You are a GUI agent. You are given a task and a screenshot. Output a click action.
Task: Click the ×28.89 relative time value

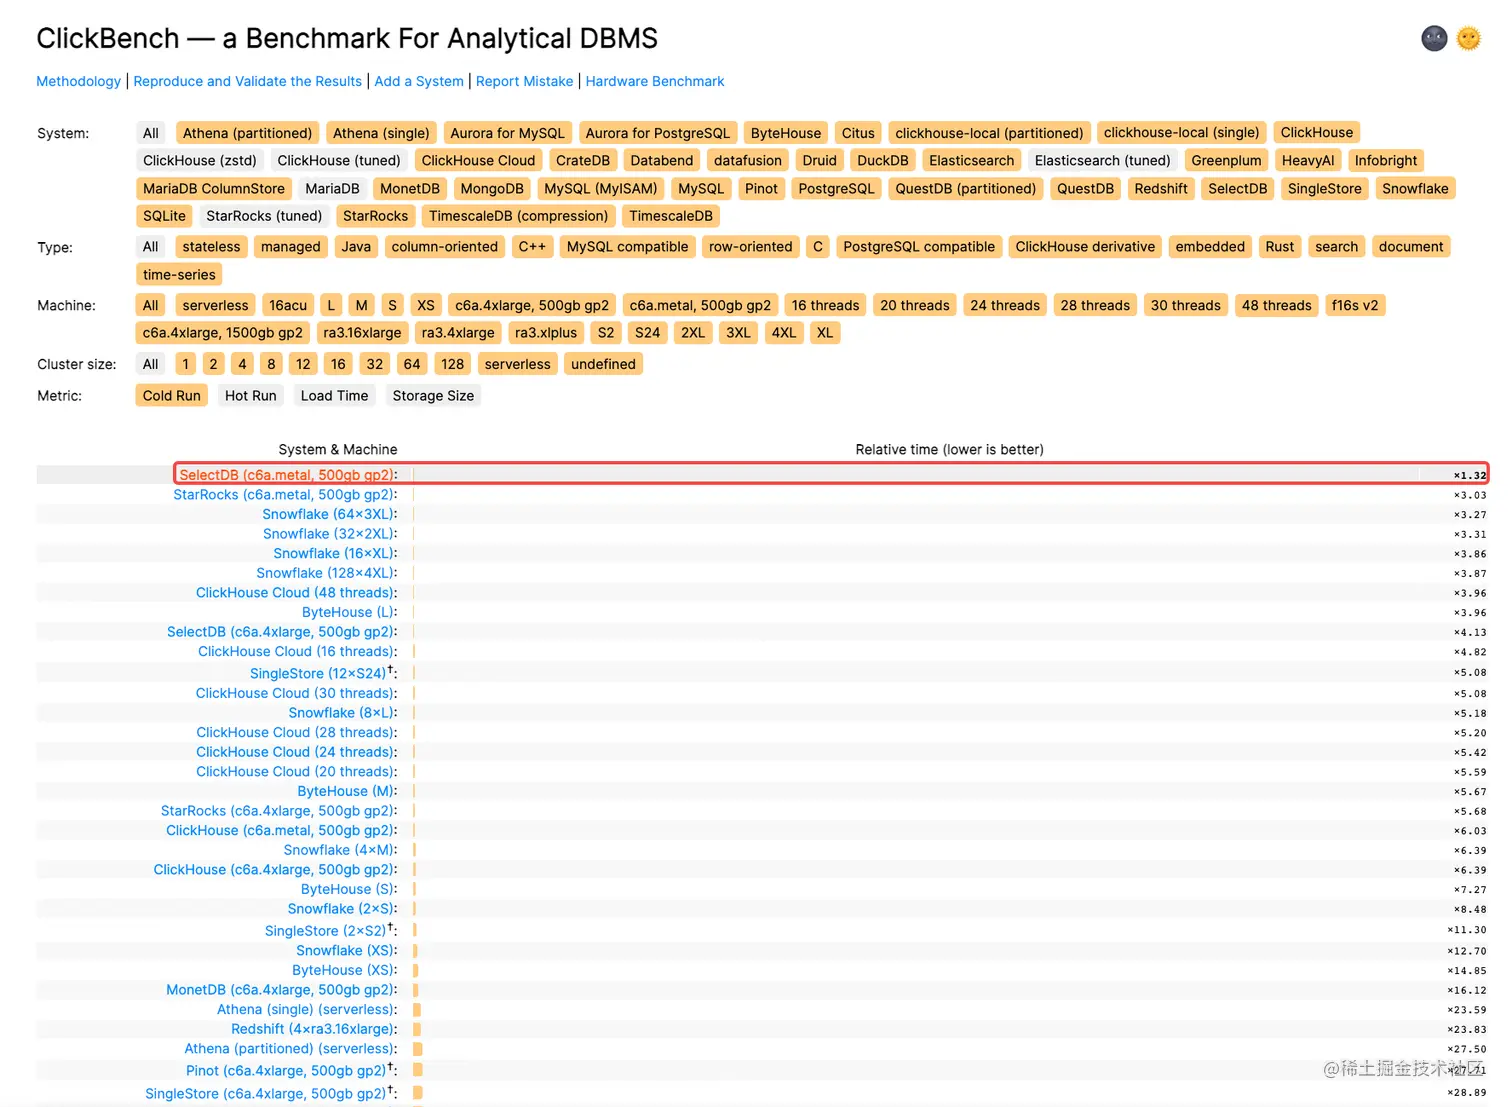(1466, 1093)
